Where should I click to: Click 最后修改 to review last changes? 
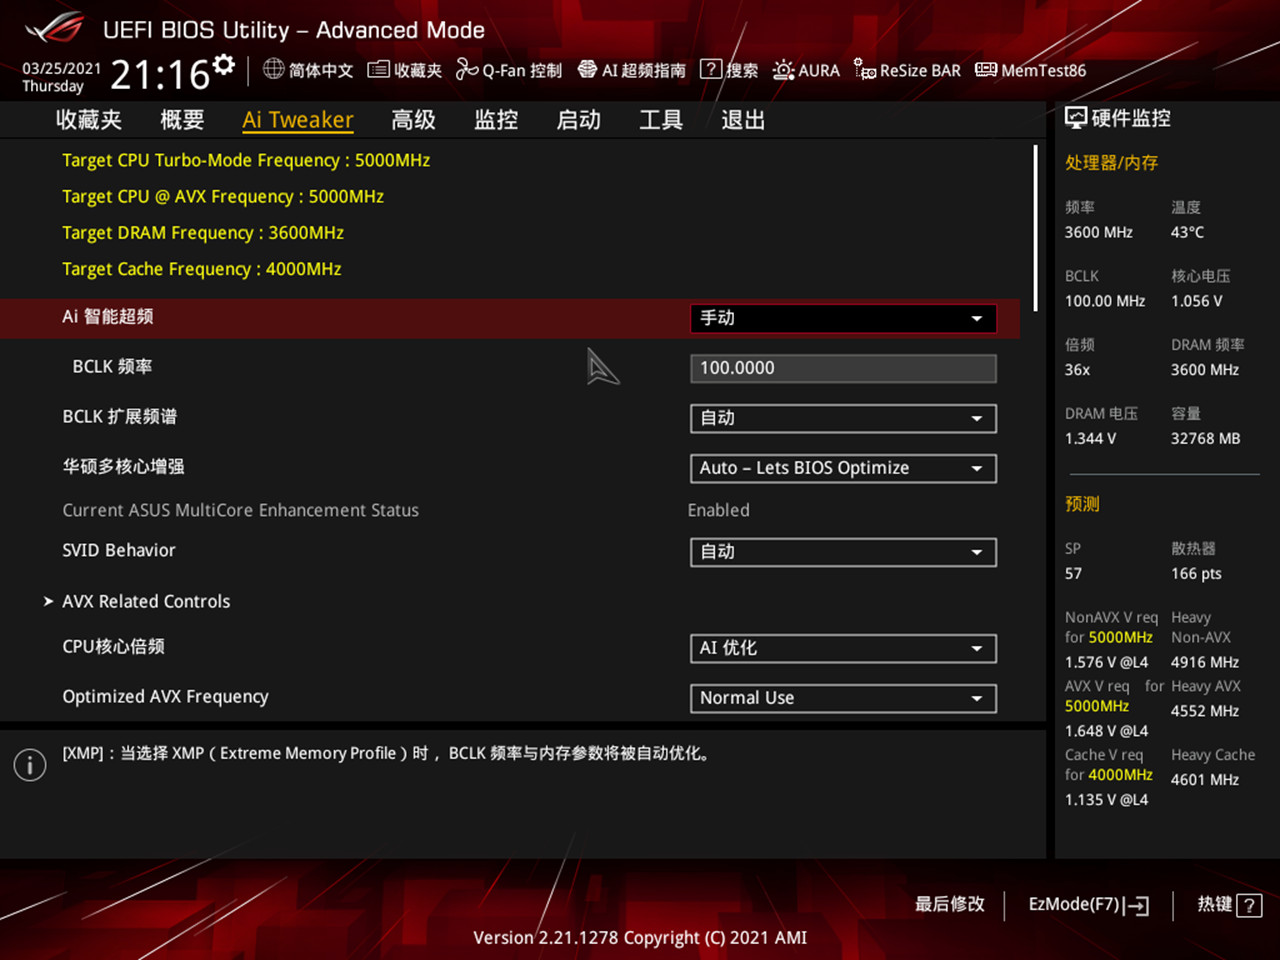947,904
